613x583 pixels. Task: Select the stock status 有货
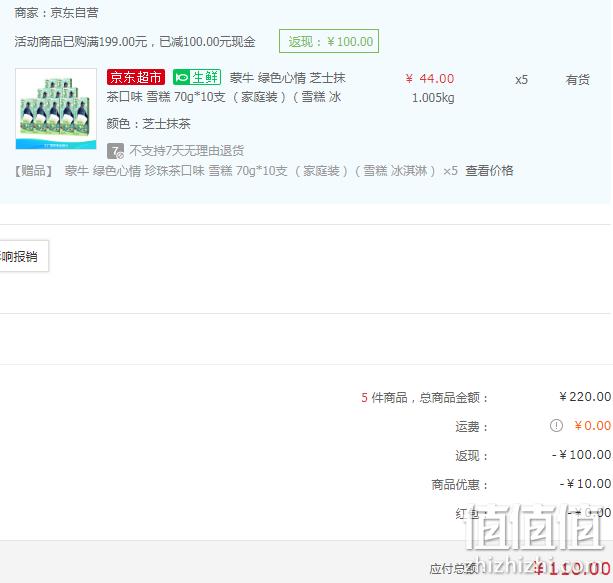tap(577, 80)
